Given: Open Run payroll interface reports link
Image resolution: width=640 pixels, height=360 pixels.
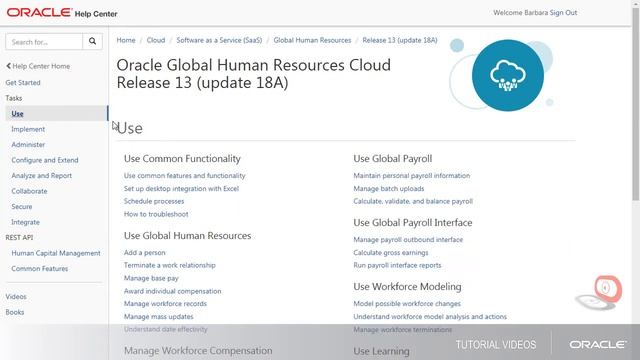Looking at the screenshot, I should (397, 265).
